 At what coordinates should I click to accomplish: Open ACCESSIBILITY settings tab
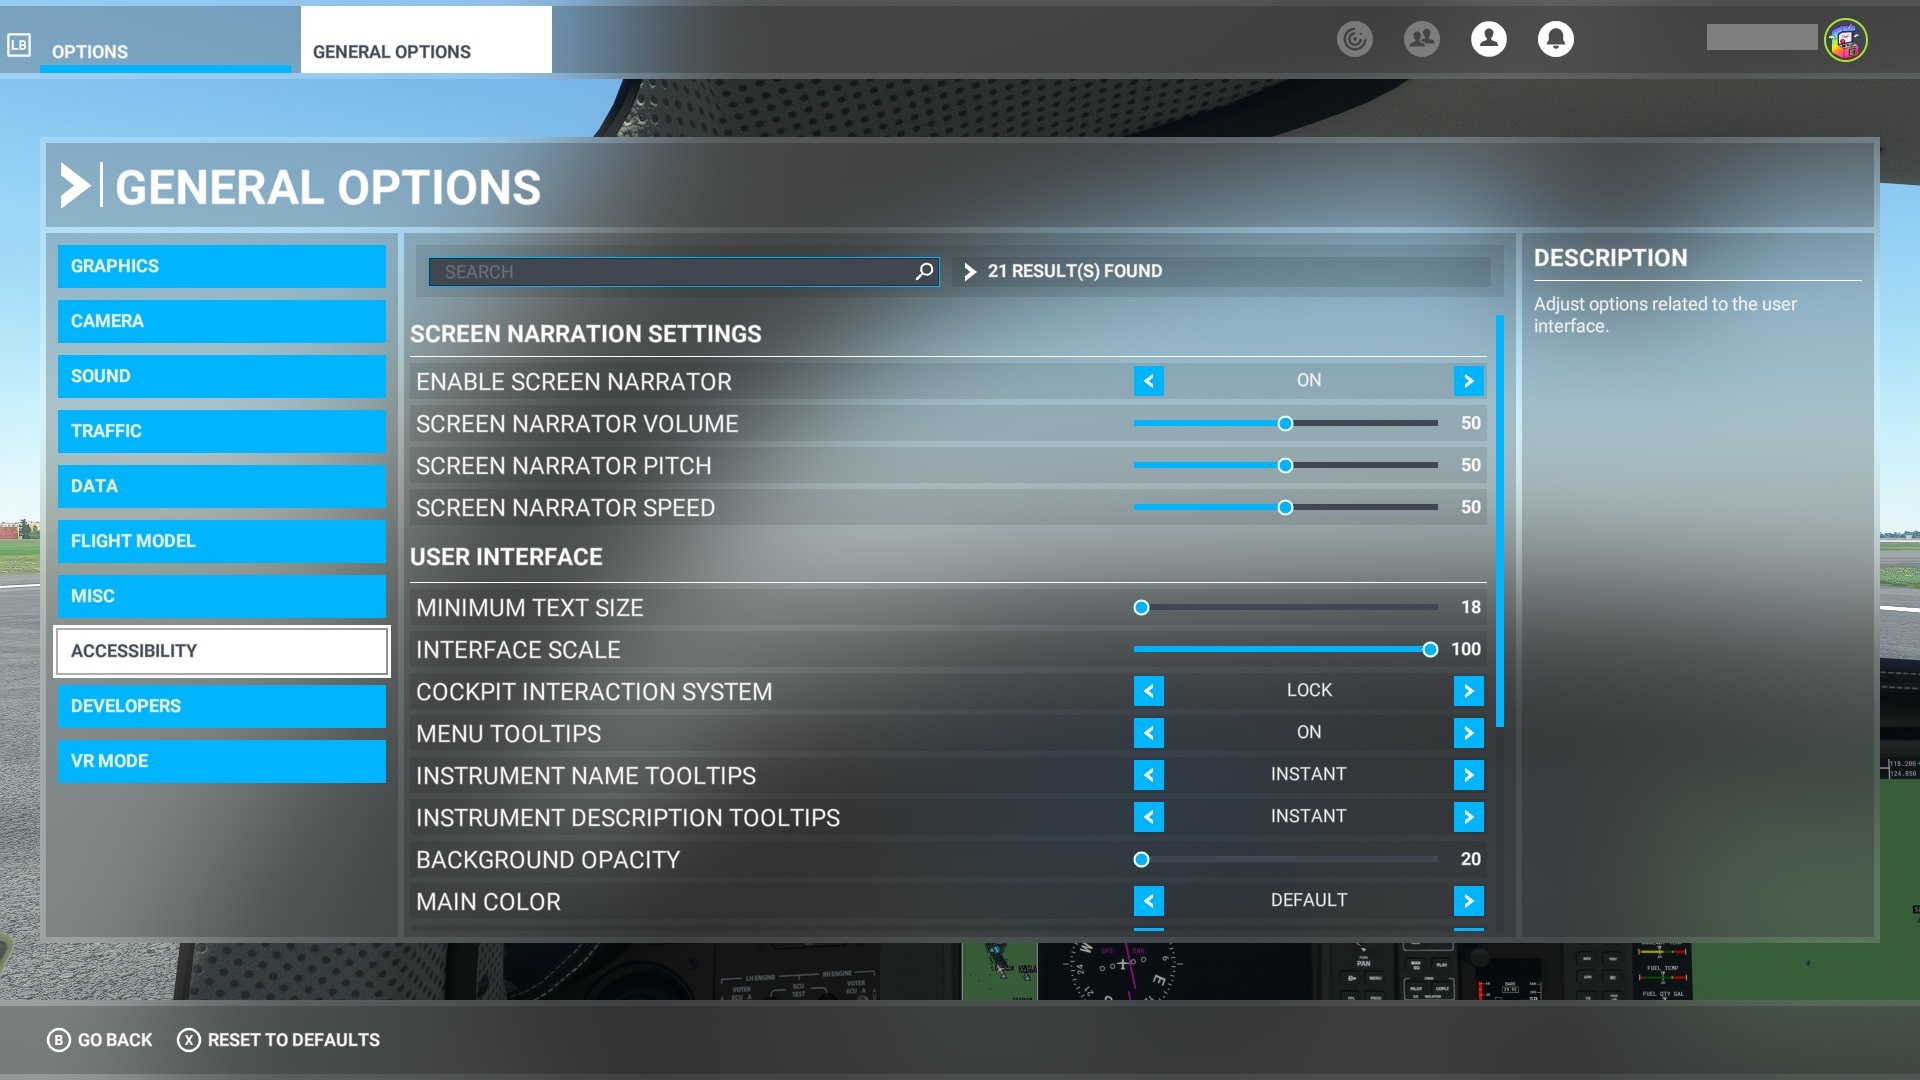click(223, 650)
